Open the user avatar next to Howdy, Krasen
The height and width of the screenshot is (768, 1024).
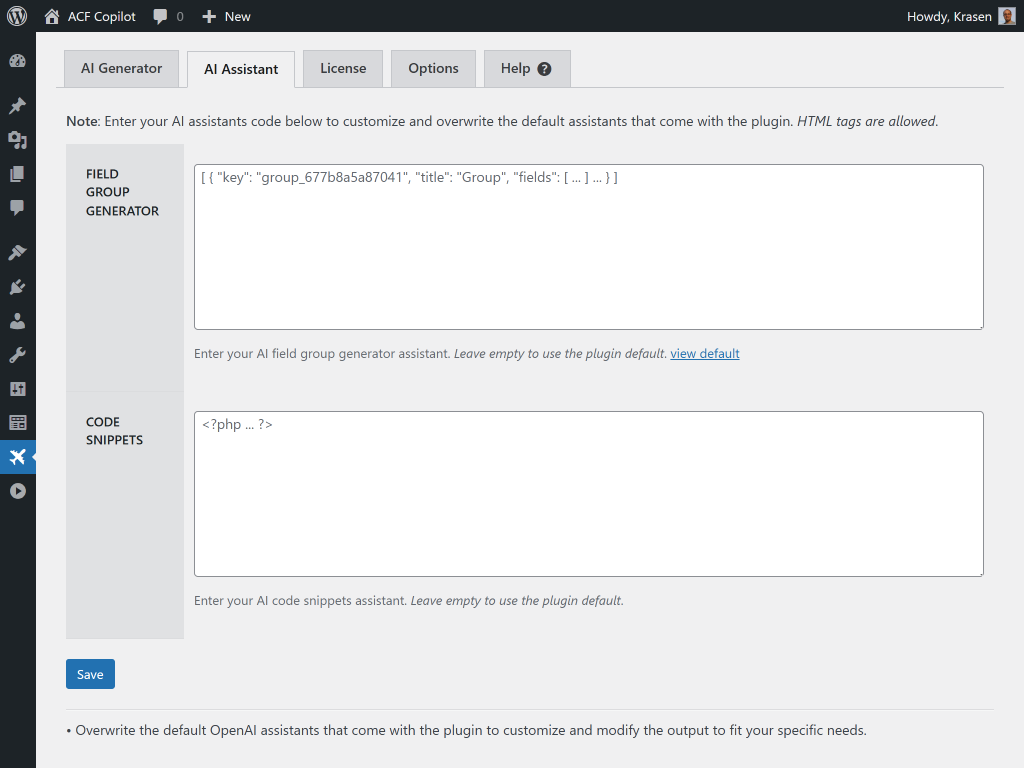pos(1006,16)
